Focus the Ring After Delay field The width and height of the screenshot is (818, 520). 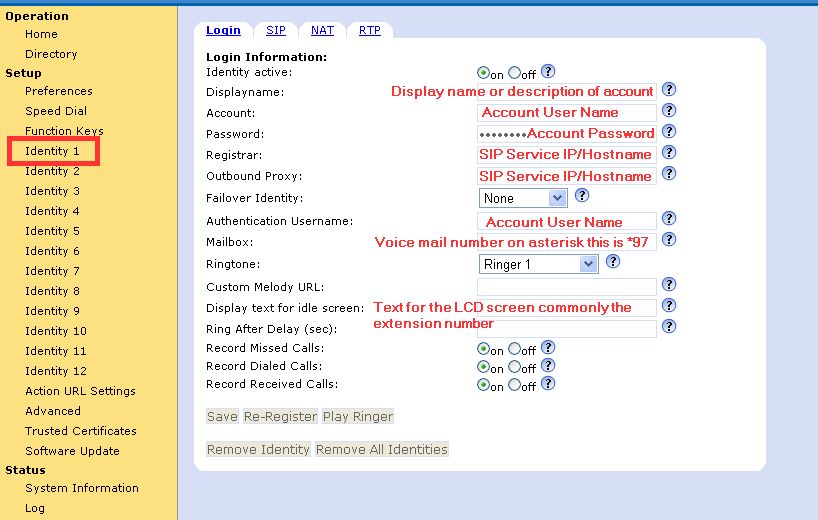tap(567, 329)
